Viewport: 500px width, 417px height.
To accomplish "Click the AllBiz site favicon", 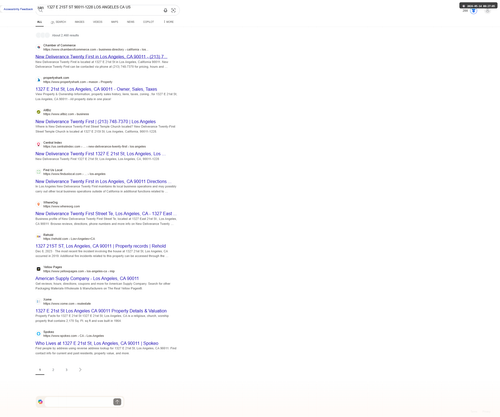I will (x=38, y=112).
